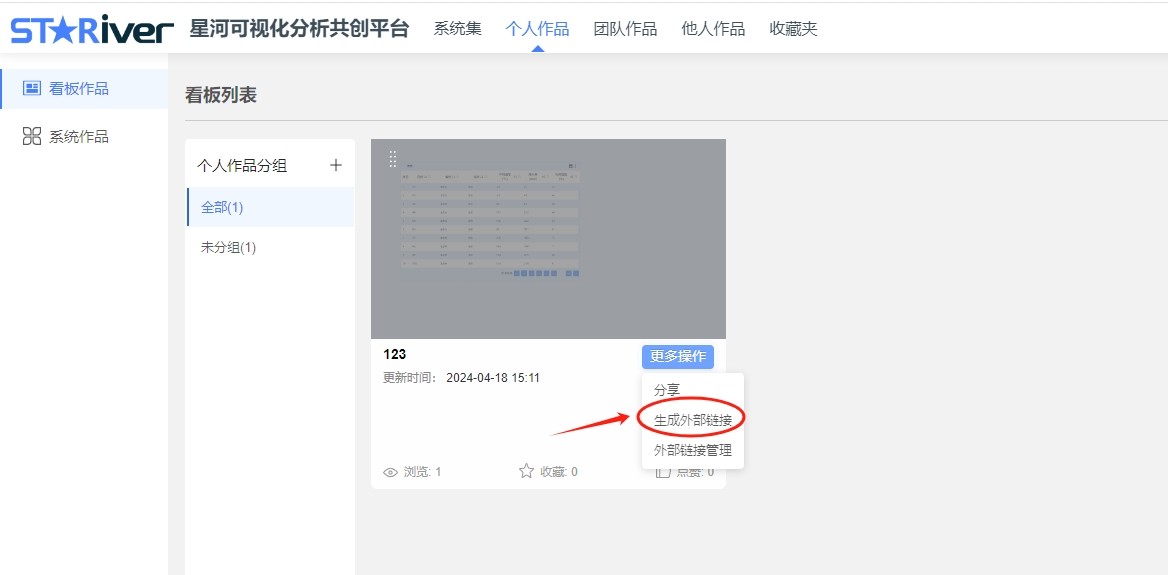Viewport: 1168px width, 575px height.
Task: Click the eye 浏览 icon
Action: point(390,472)
